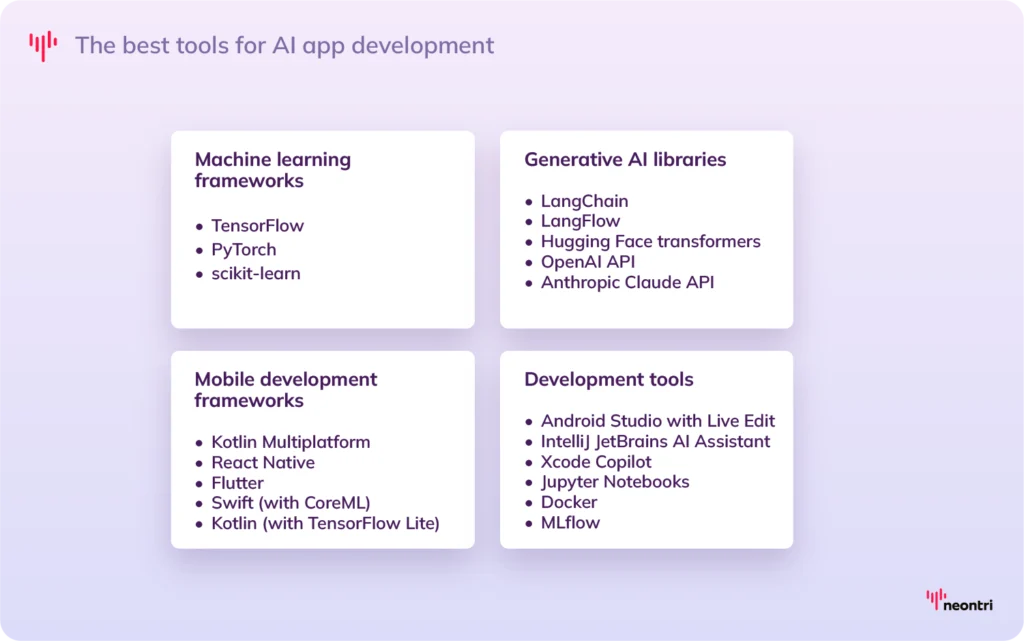Select Kotlin (with TensorFlow Lite)
Image resolution: width=1024 pixels, height=641 pixels.
coord(325,523)
